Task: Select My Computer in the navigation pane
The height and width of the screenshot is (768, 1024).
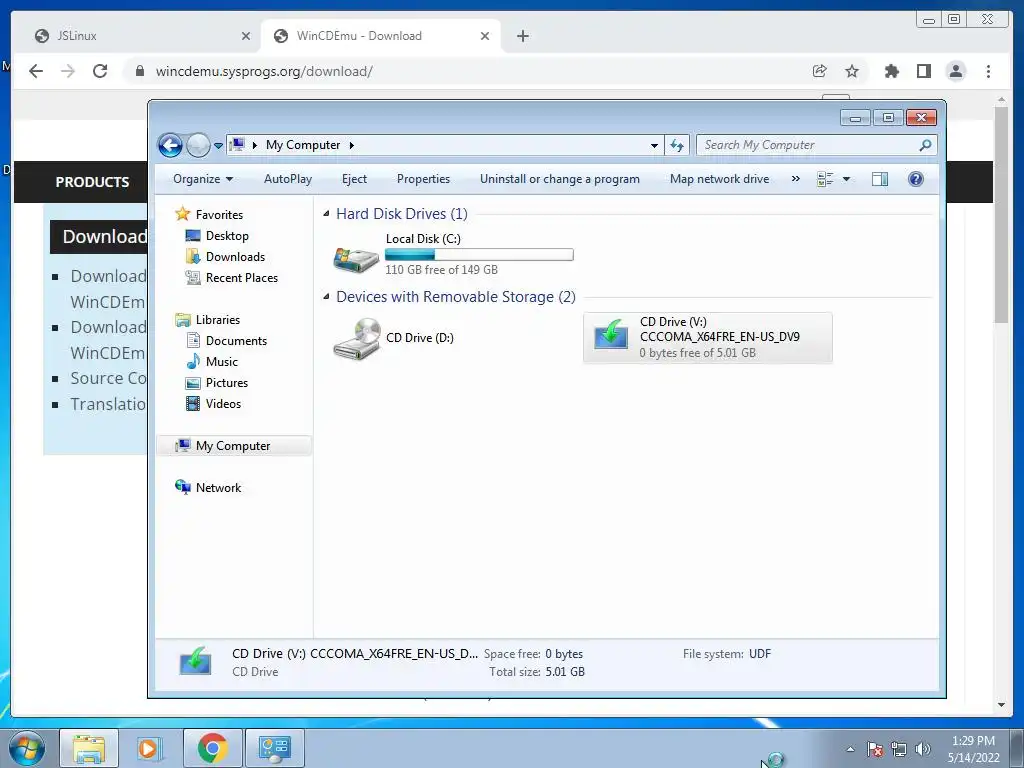Action: (232, 445)
